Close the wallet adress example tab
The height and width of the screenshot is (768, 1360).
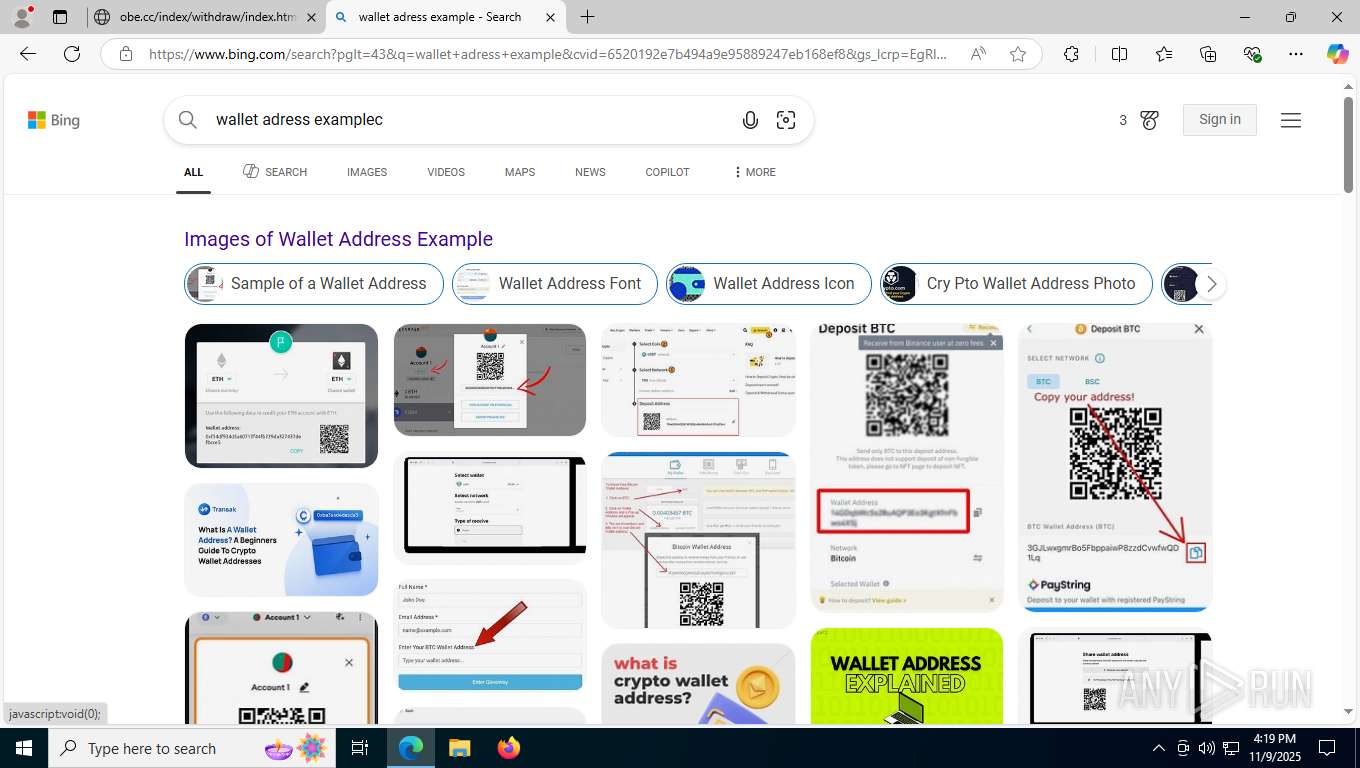click(551, 17)
